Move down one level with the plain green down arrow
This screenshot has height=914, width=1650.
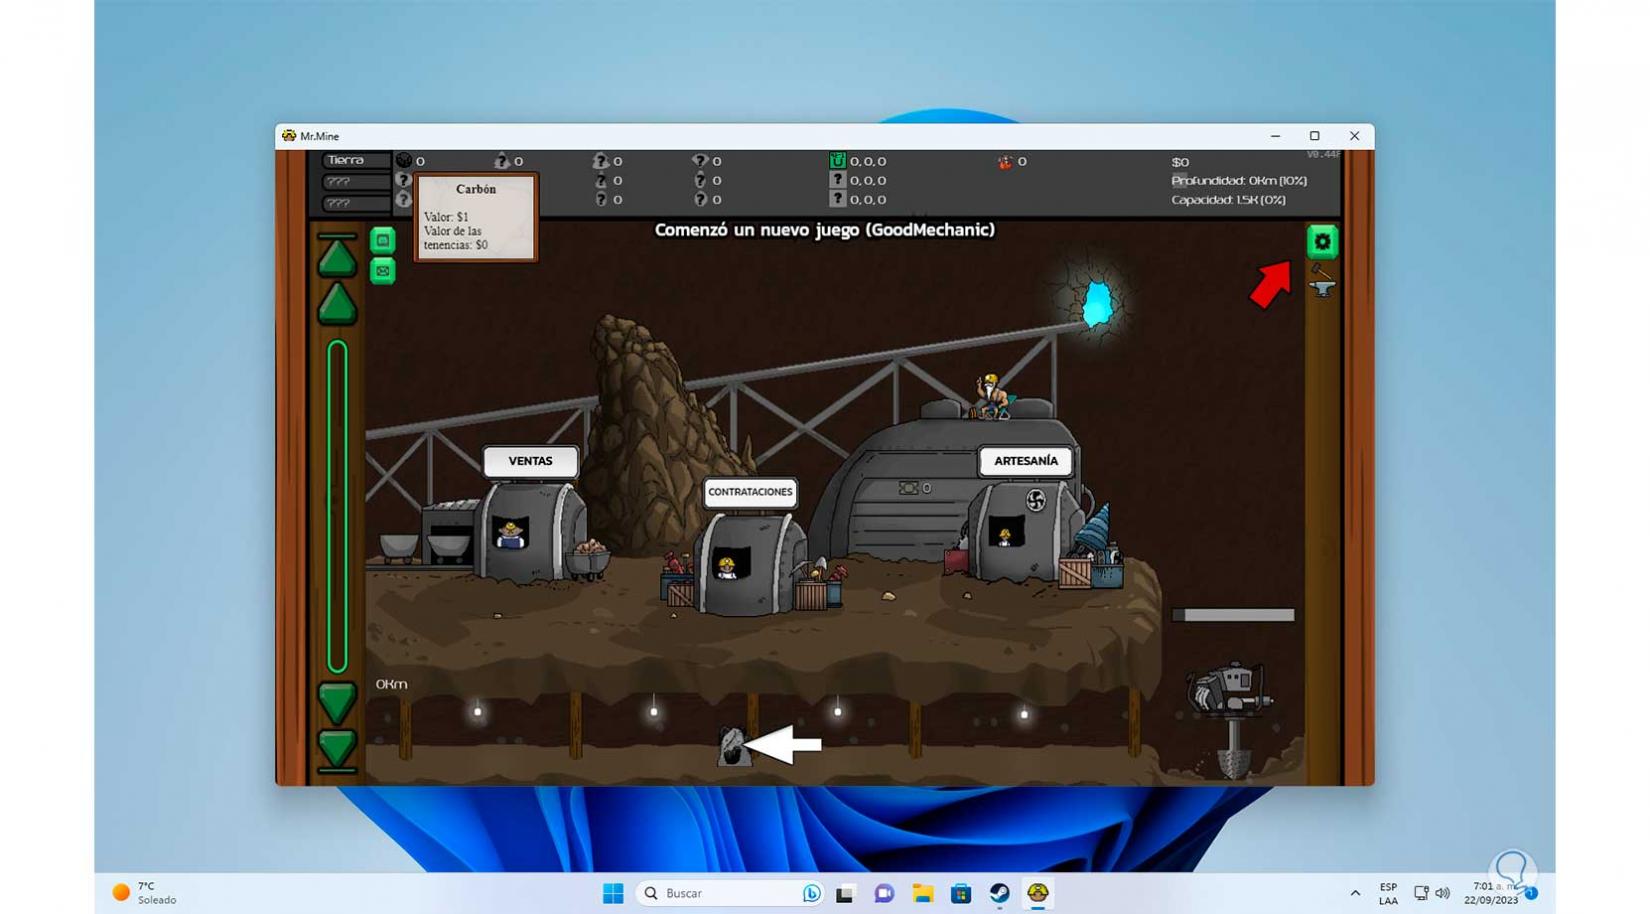[x=337, y=702]
